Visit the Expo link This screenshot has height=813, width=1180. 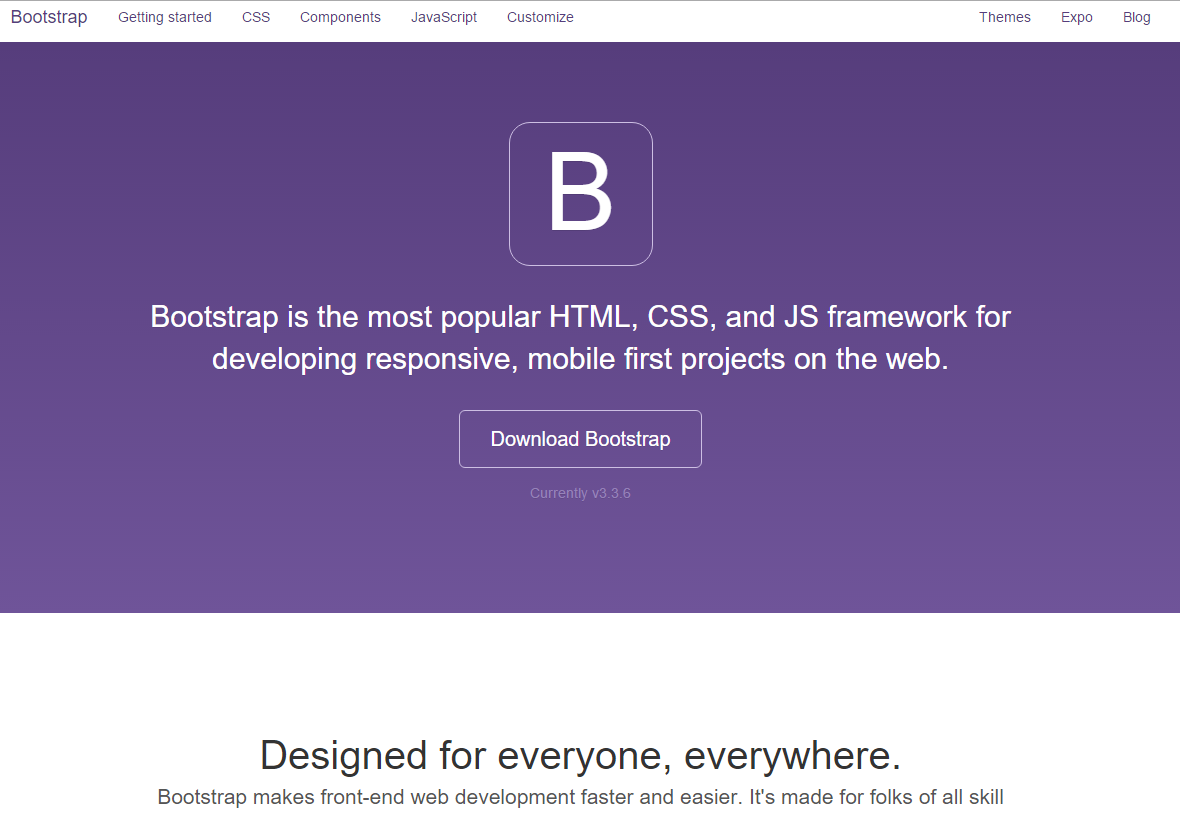click(1077, 17)
